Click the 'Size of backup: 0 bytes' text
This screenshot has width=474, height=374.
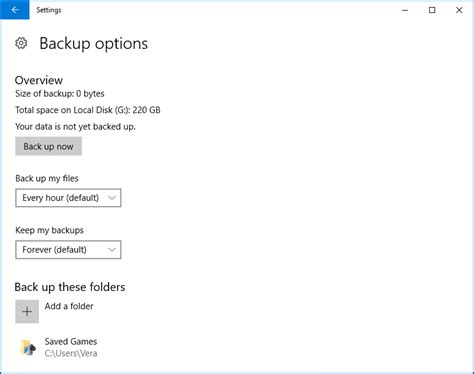(x=60, y=94)
